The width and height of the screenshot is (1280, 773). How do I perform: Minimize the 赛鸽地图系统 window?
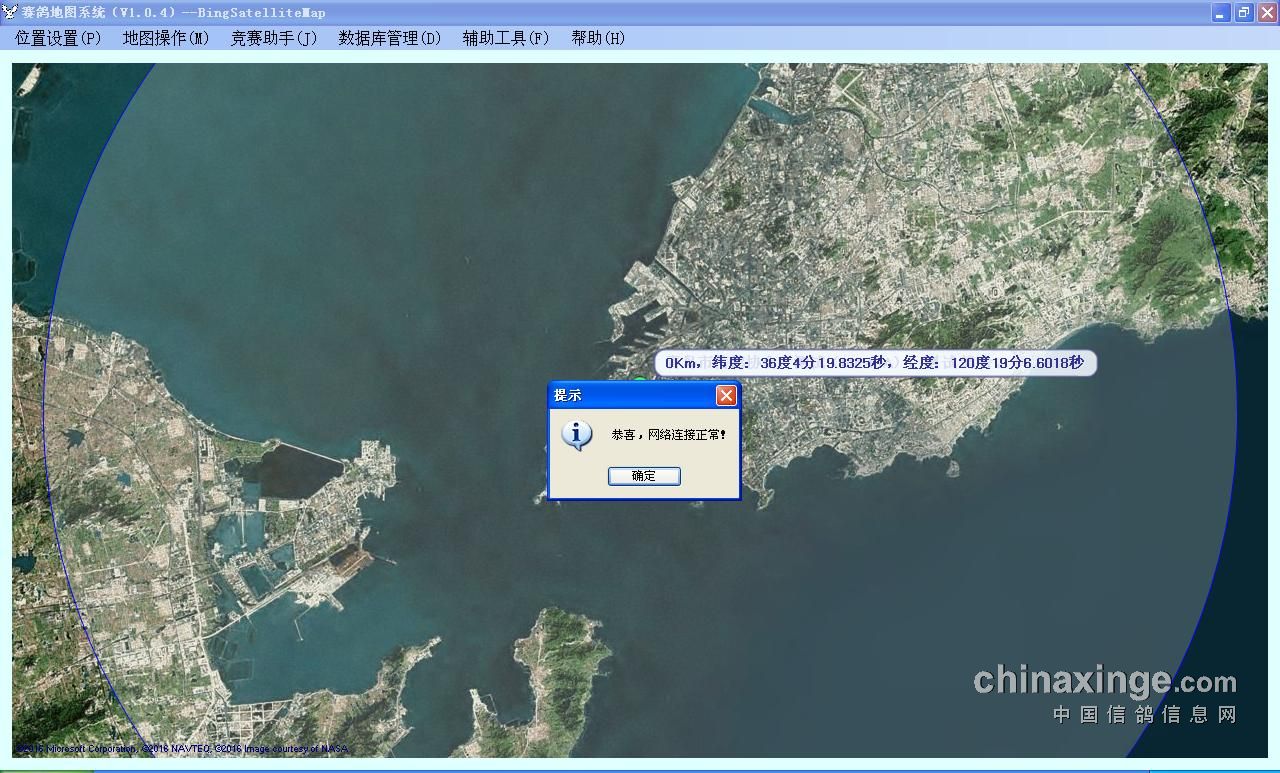1221,12
